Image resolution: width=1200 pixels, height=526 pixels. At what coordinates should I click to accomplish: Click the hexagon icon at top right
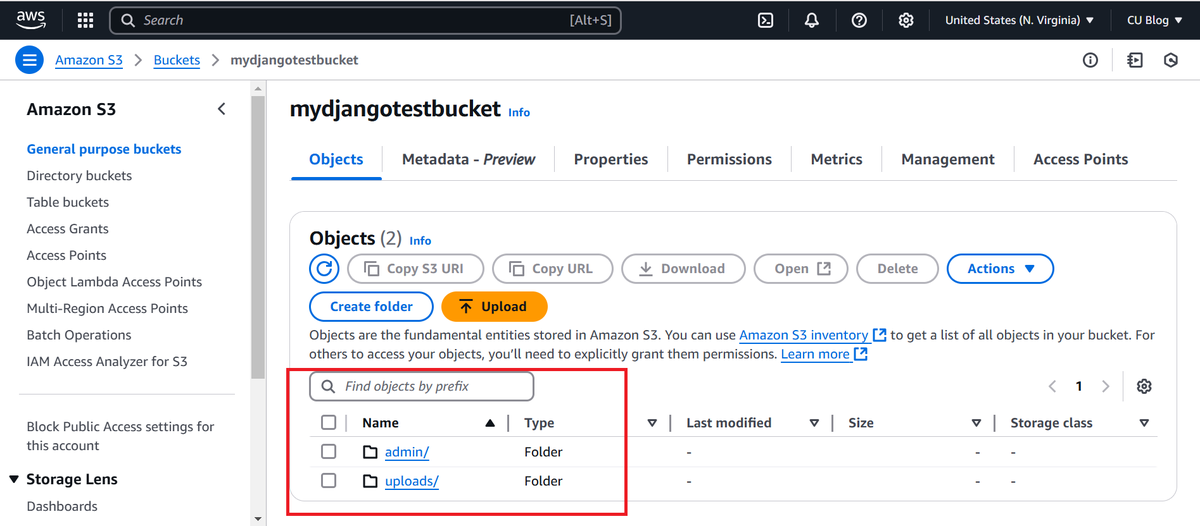1171,60
